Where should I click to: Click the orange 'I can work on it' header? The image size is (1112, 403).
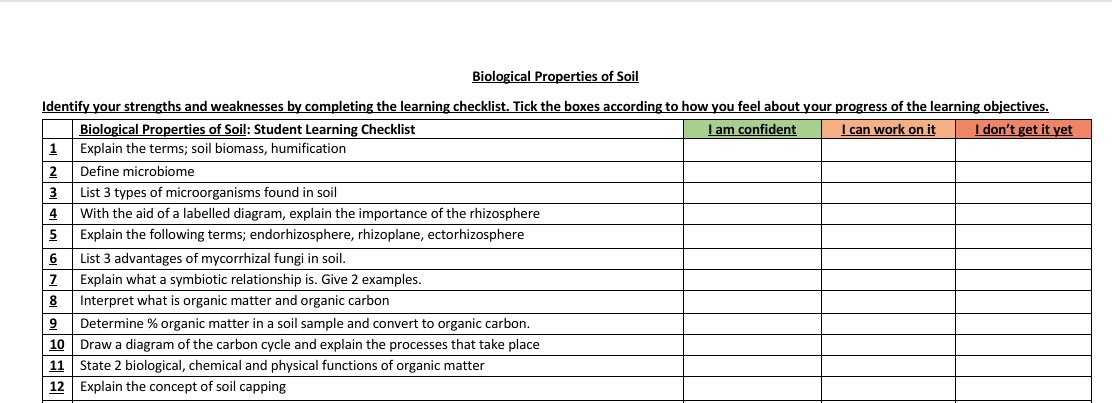click(x=888, y=129)
